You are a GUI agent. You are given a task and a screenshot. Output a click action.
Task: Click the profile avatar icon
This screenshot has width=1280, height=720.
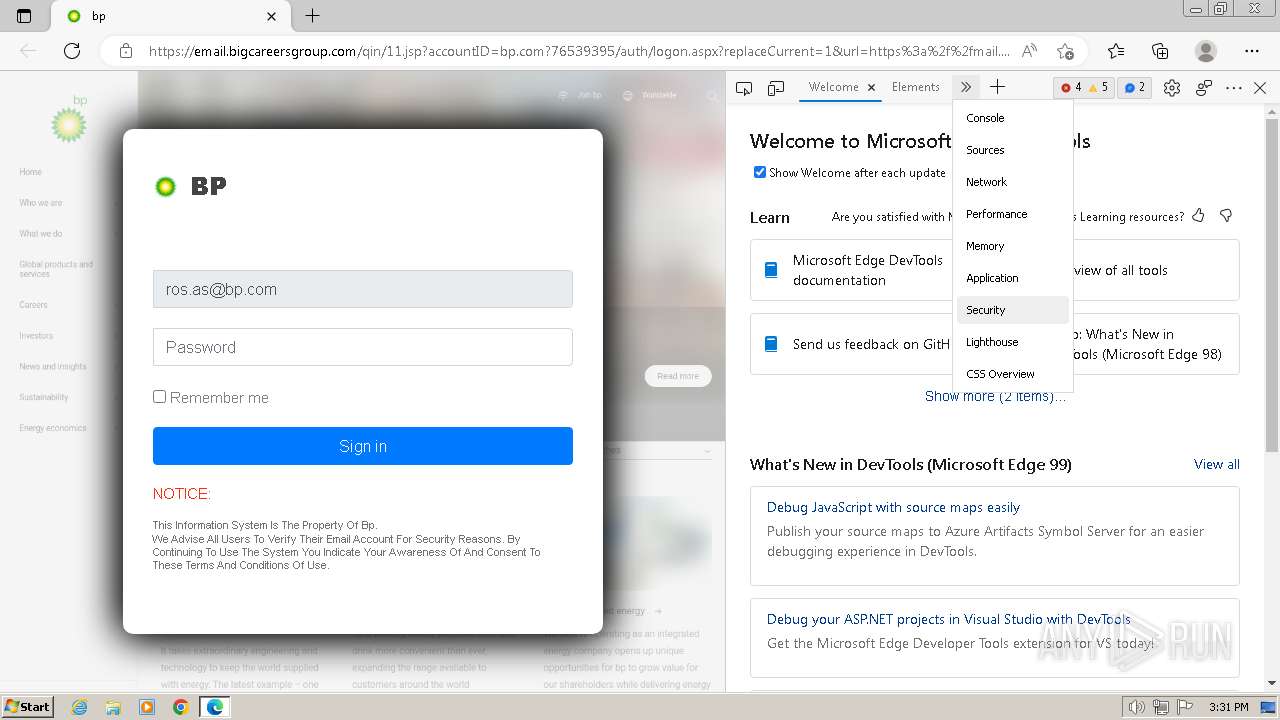1206,51
